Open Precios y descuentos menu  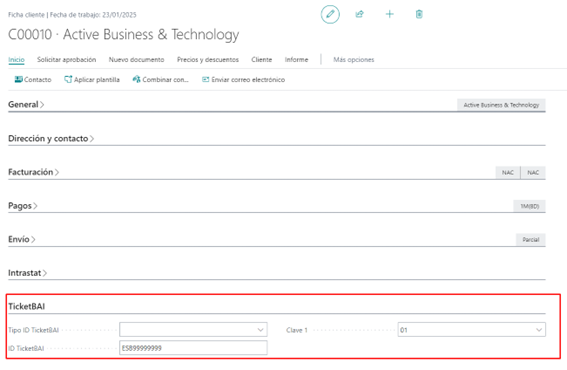208,60
